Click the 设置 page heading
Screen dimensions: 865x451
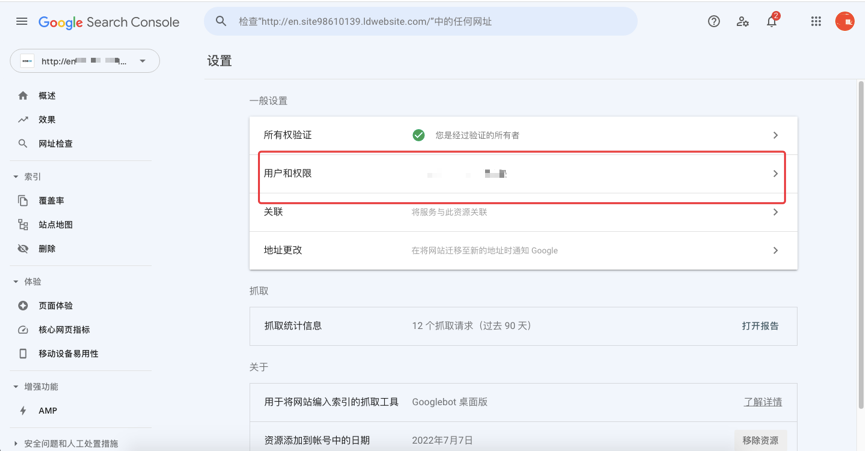(x=220, y=61)
